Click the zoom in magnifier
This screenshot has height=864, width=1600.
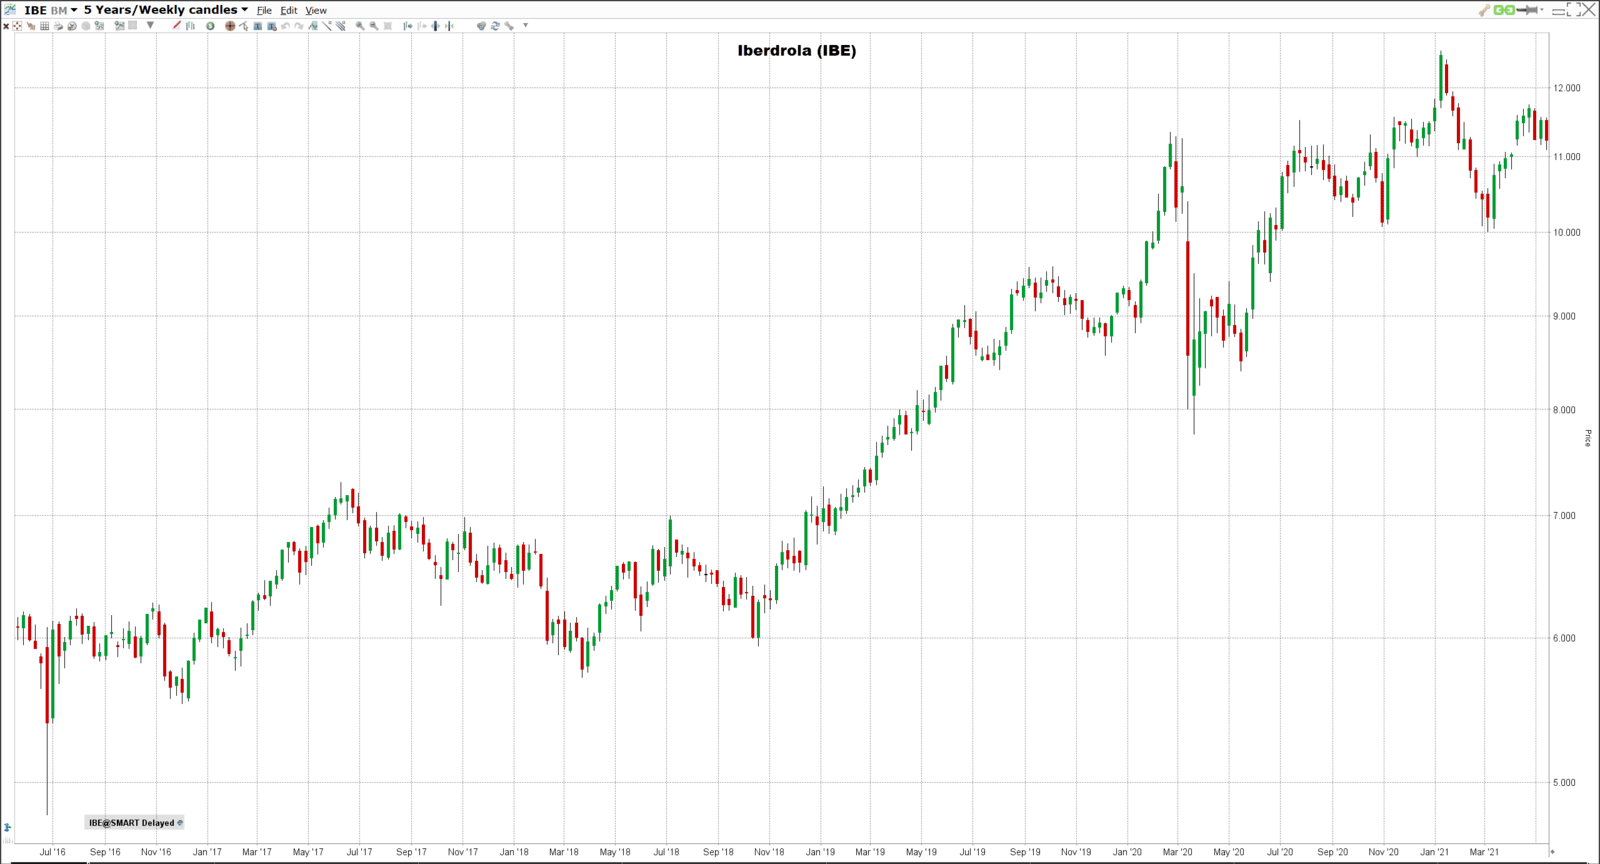[360, 26]
